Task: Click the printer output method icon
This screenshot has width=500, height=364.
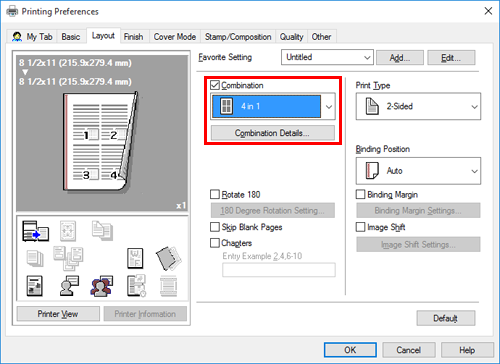Action: [x=35, y=231]
